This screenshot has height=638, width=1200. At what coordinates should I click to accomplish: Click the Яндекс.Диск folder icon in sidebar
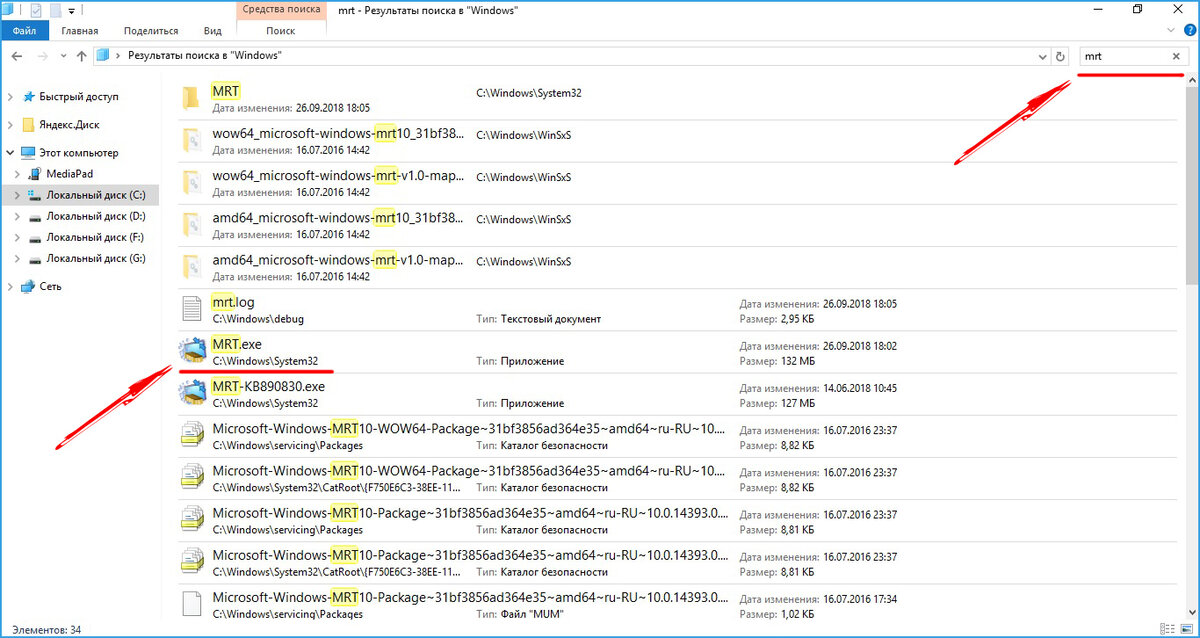28,125
